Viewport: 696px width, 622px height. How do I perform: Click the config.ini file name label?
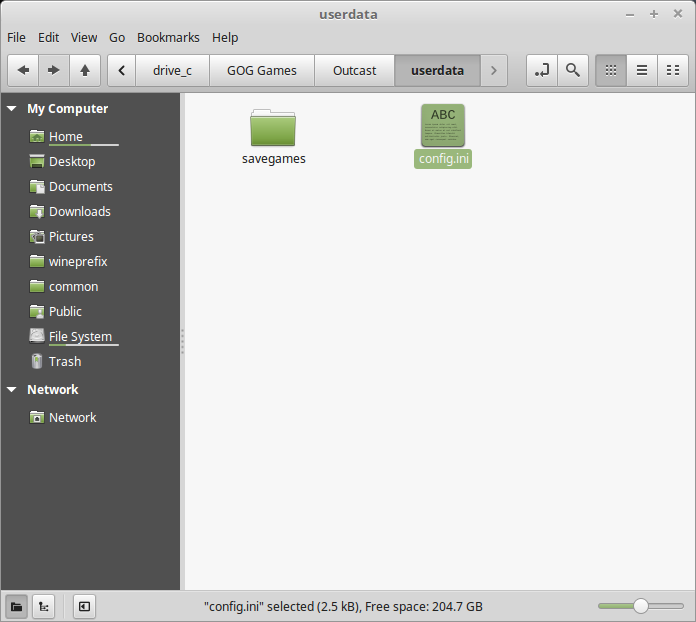coord(443,159)
